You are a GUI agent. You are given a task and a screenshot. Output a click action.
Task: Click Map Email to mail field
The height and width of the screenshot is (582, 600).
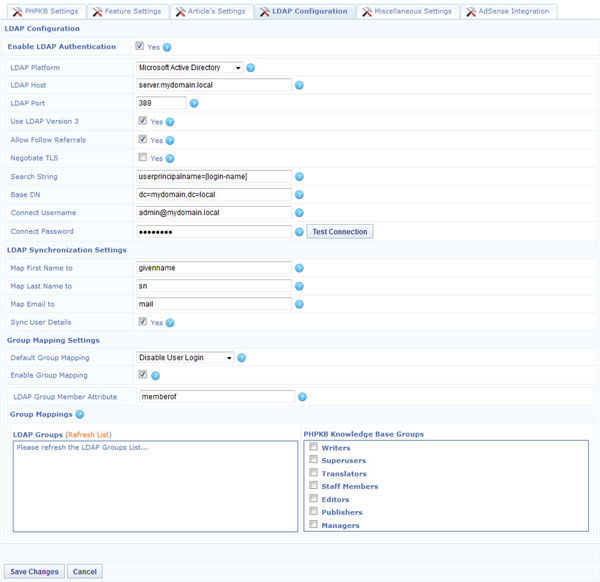pyautogui.click(x=214, y=304)
